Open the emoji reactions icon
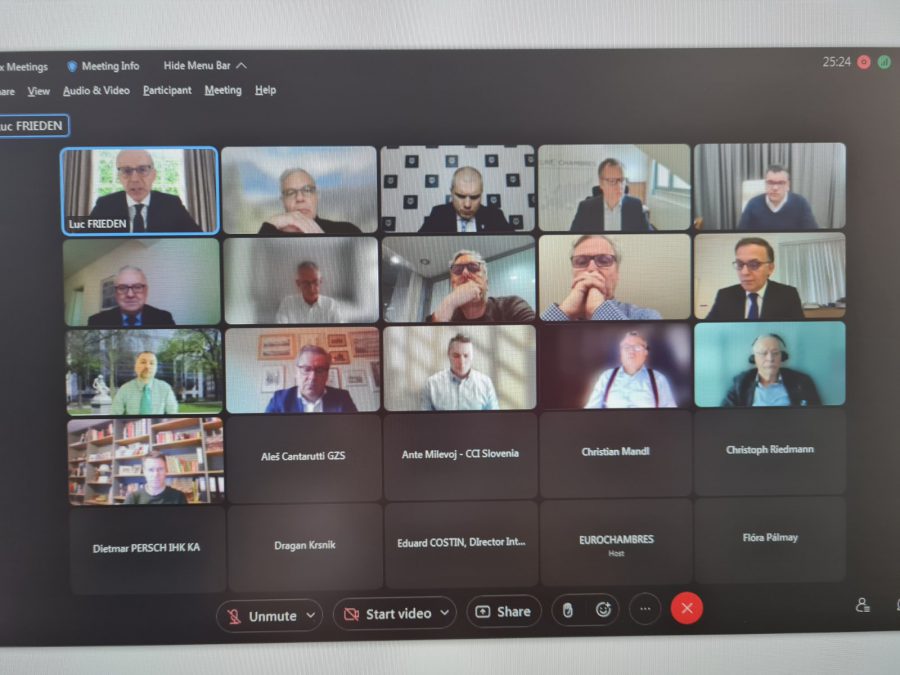The image size is (900, 675). 603,609
